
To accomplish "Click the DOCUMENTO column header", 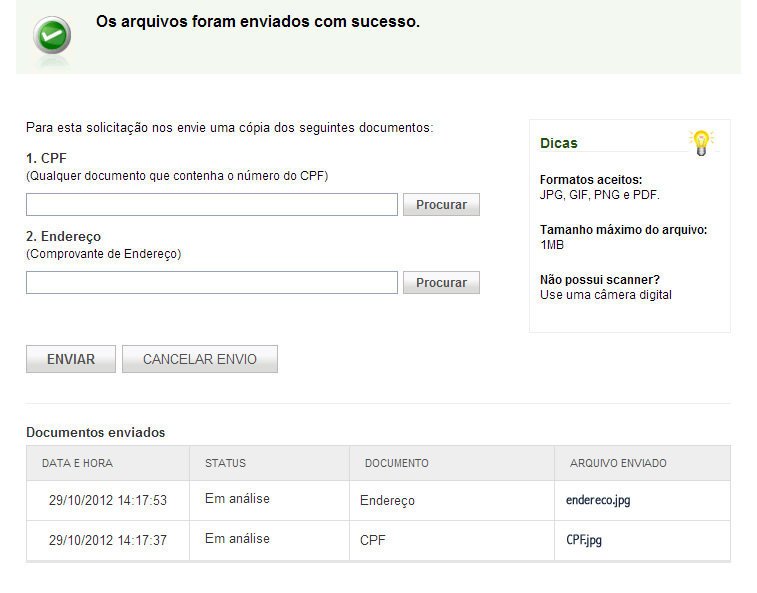I will pyautogui.click(x=396, y=464).
